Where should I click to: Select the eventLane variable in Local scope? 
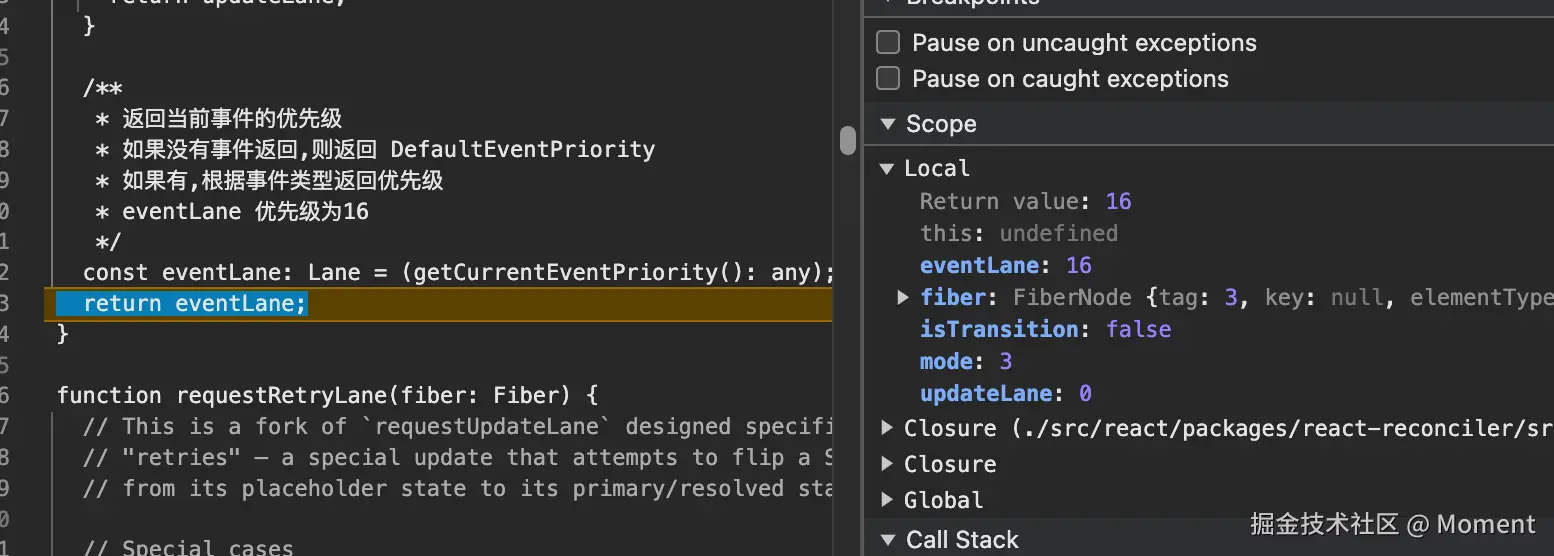pos(979,265)
